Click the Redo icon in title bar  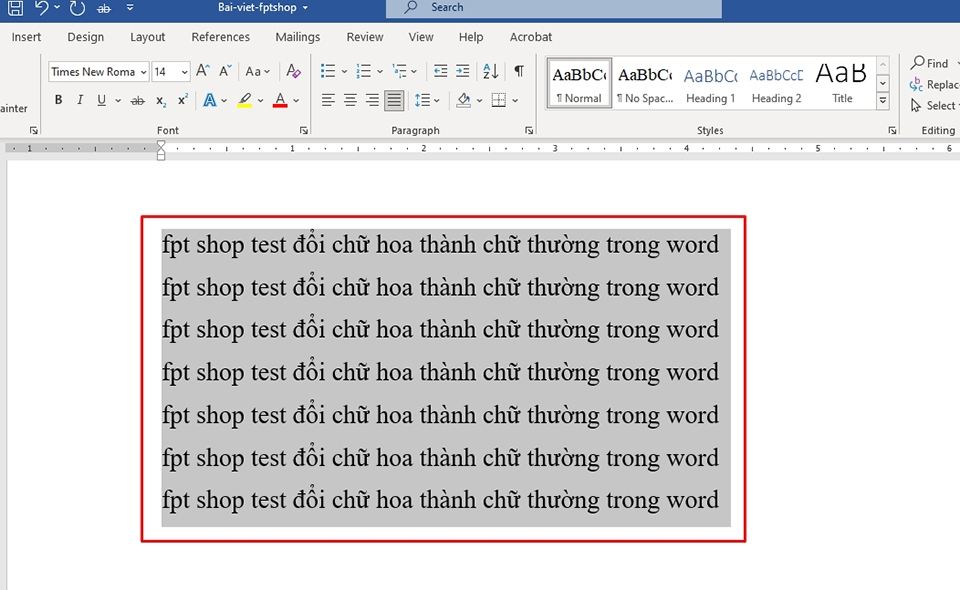coord(77,8)
